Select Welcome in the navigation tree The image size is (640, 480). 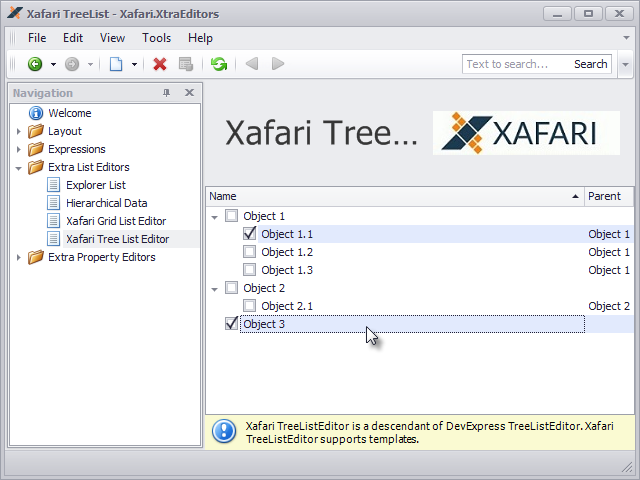(70, 113)
